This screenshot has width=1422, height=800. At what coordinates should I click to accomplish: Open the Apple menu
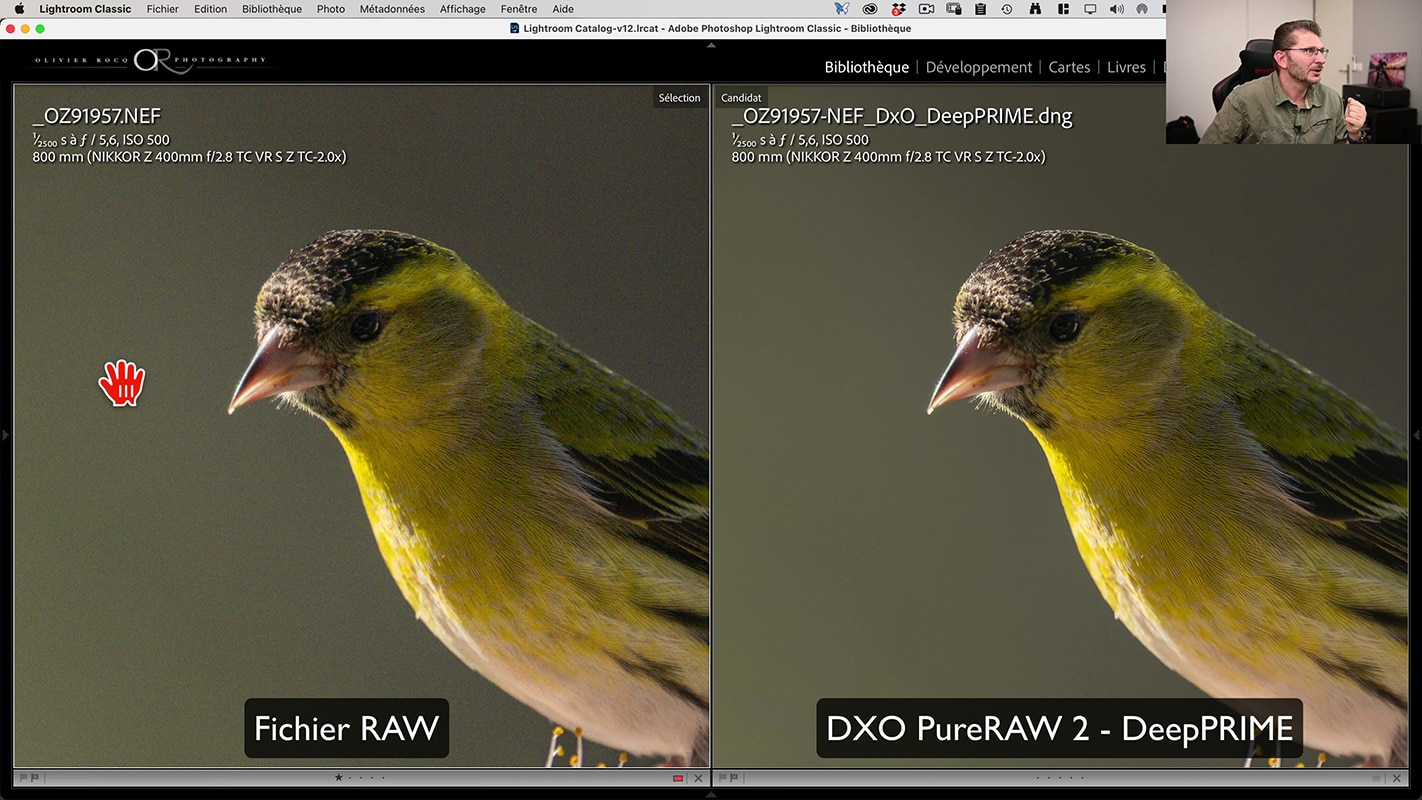[x=19, y=9]
